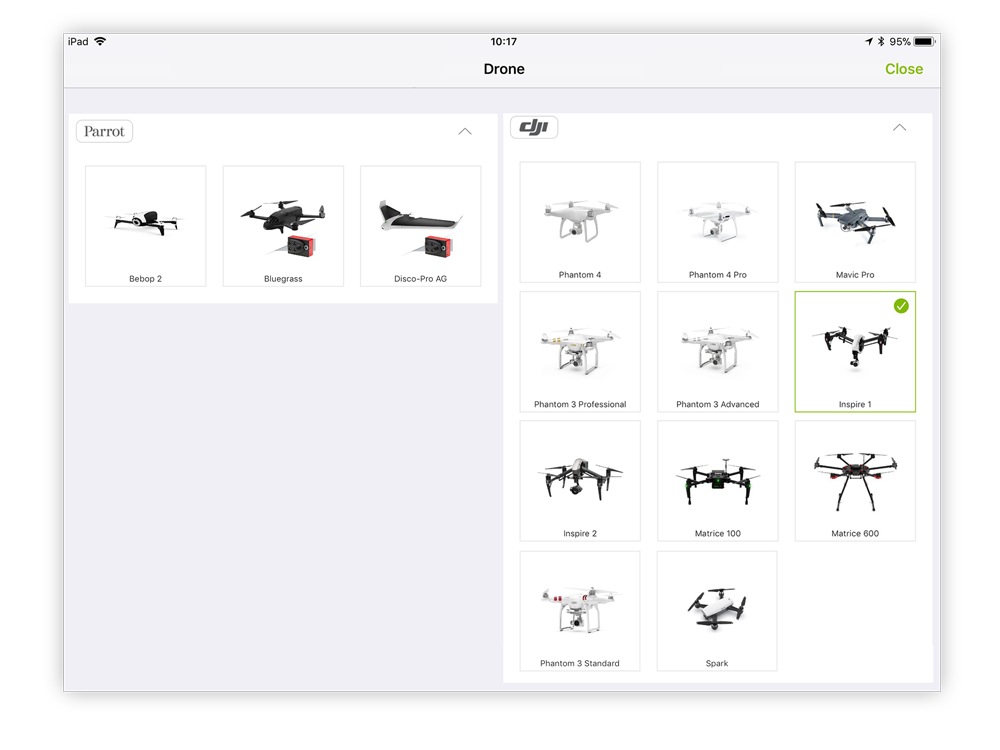Collapse the DJI section chevron
This screenshot has height=750, width=1000.
coord(899,128)
